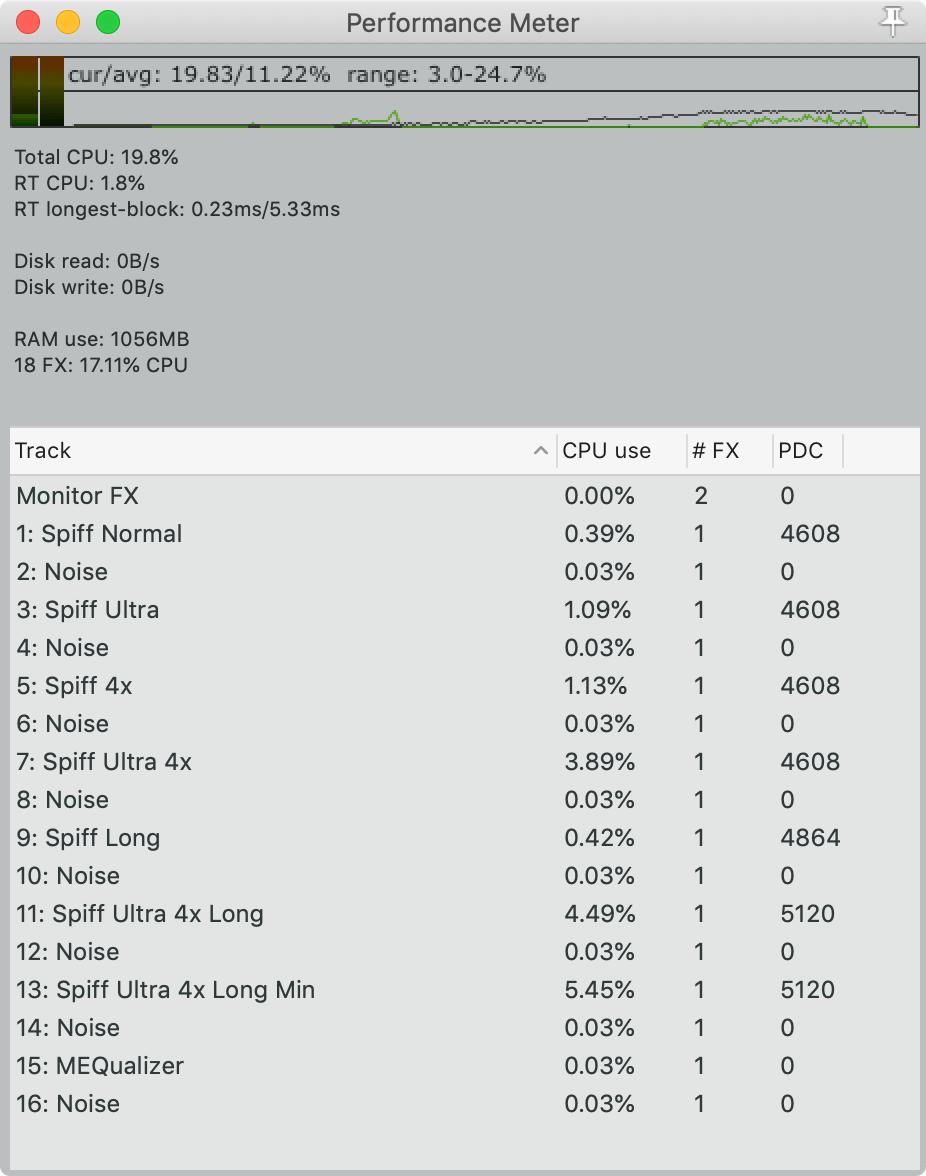Screen dimensions: 926x1176
Task: Click the green zoom button in the titlebar
Action: click(x=110, y=22)
